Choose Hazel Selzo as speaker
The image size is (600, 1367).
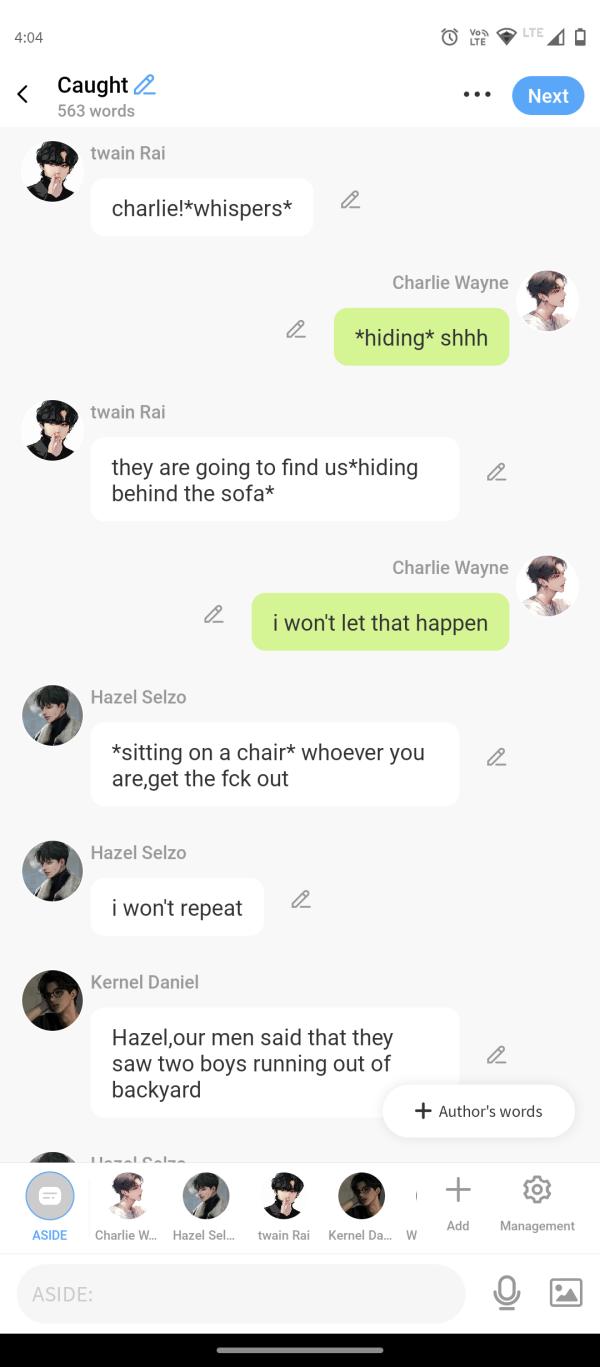tap(205, 1206)
